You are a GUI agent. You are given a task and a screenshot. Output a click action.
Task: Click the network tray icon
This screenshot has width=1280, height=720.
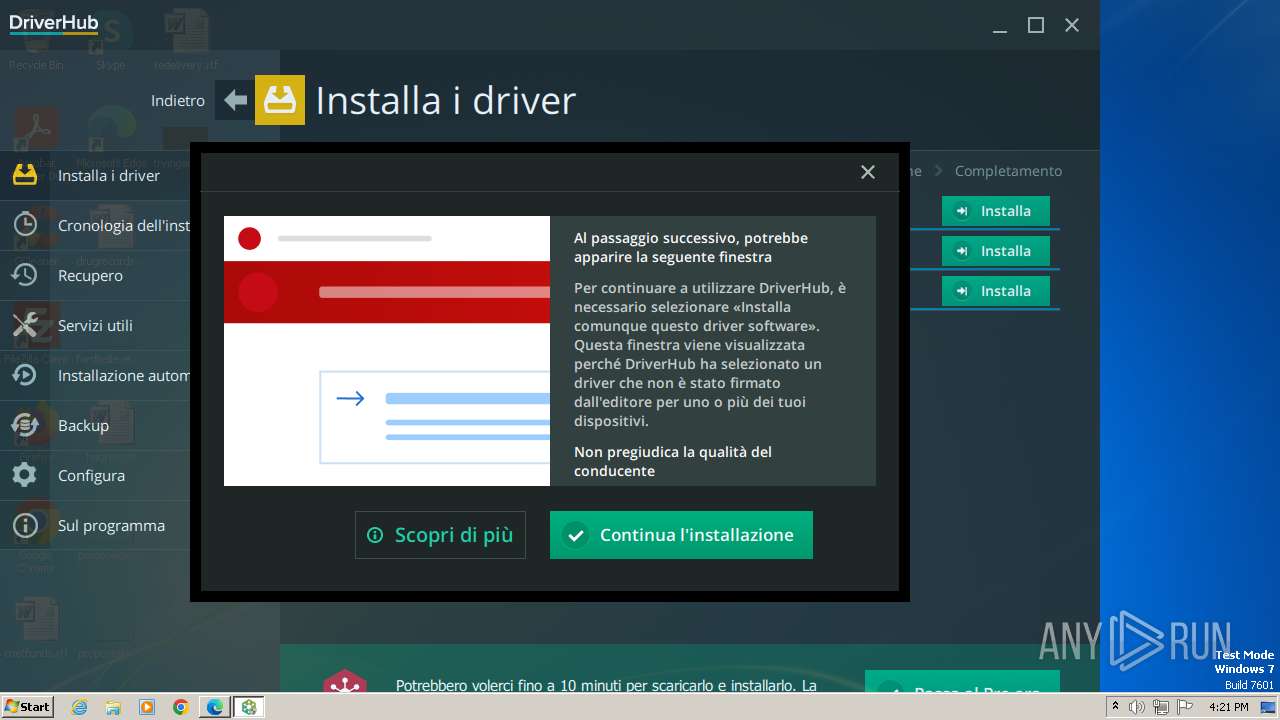pyautogui.click(x=1161, y=707)
